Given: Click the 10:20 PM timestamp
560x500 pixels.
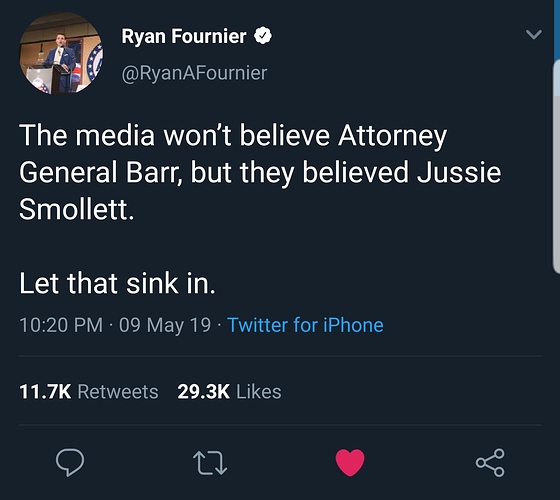Looking at the screenshot, I should point(61,325).
